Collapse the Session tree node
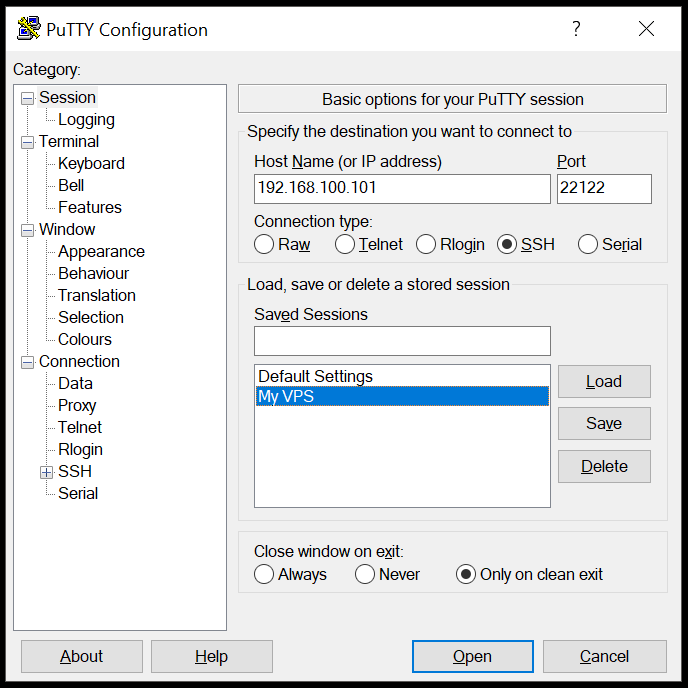 [27, 98]
